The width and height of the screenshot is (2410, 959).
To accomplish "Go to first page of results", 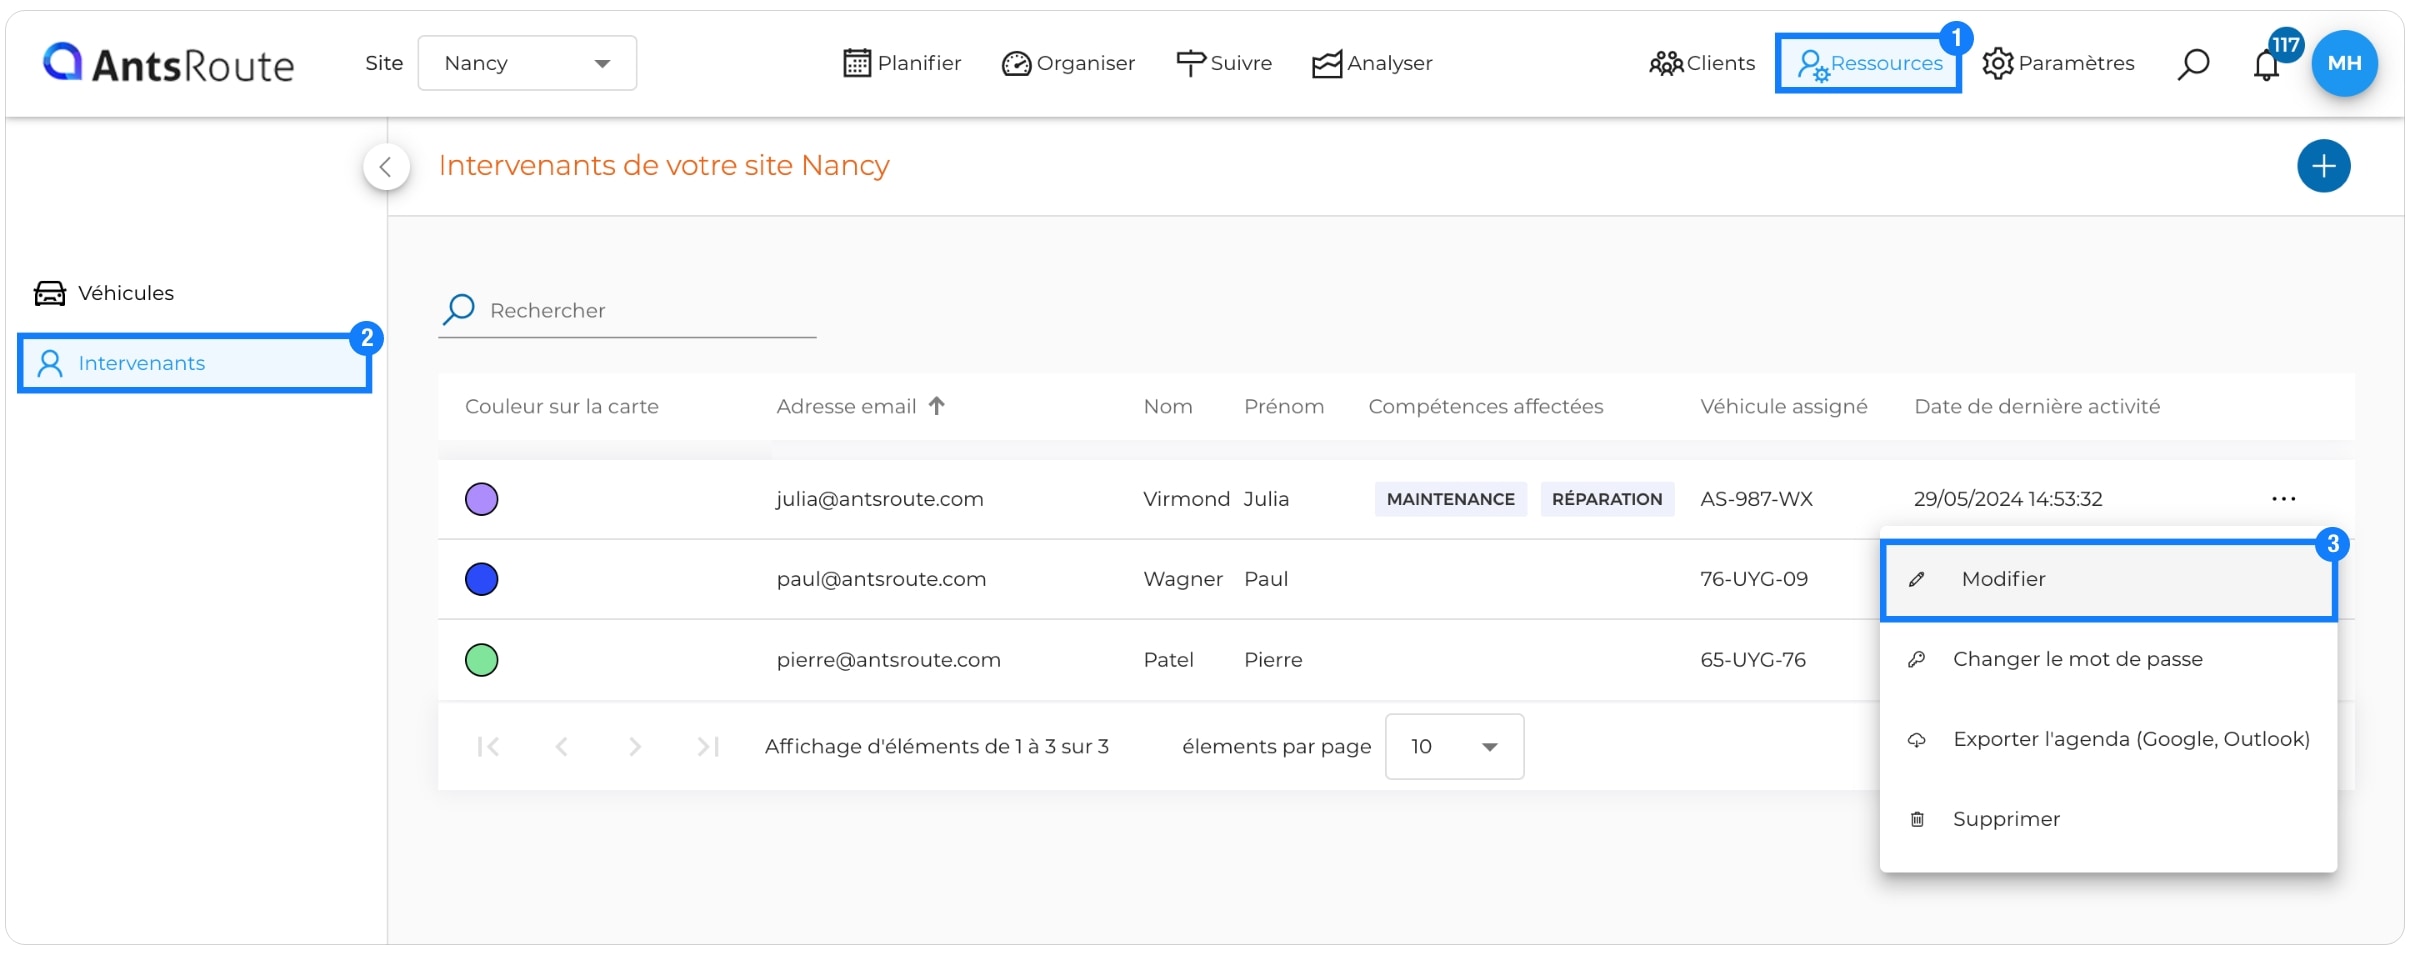I will click(x=488, y=747).
